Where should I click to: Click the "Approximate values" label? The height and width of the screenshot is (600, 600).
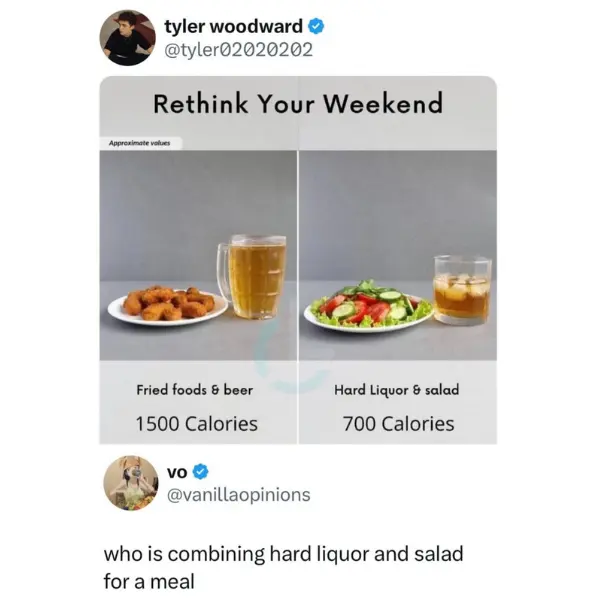click(x=139, y=143)
